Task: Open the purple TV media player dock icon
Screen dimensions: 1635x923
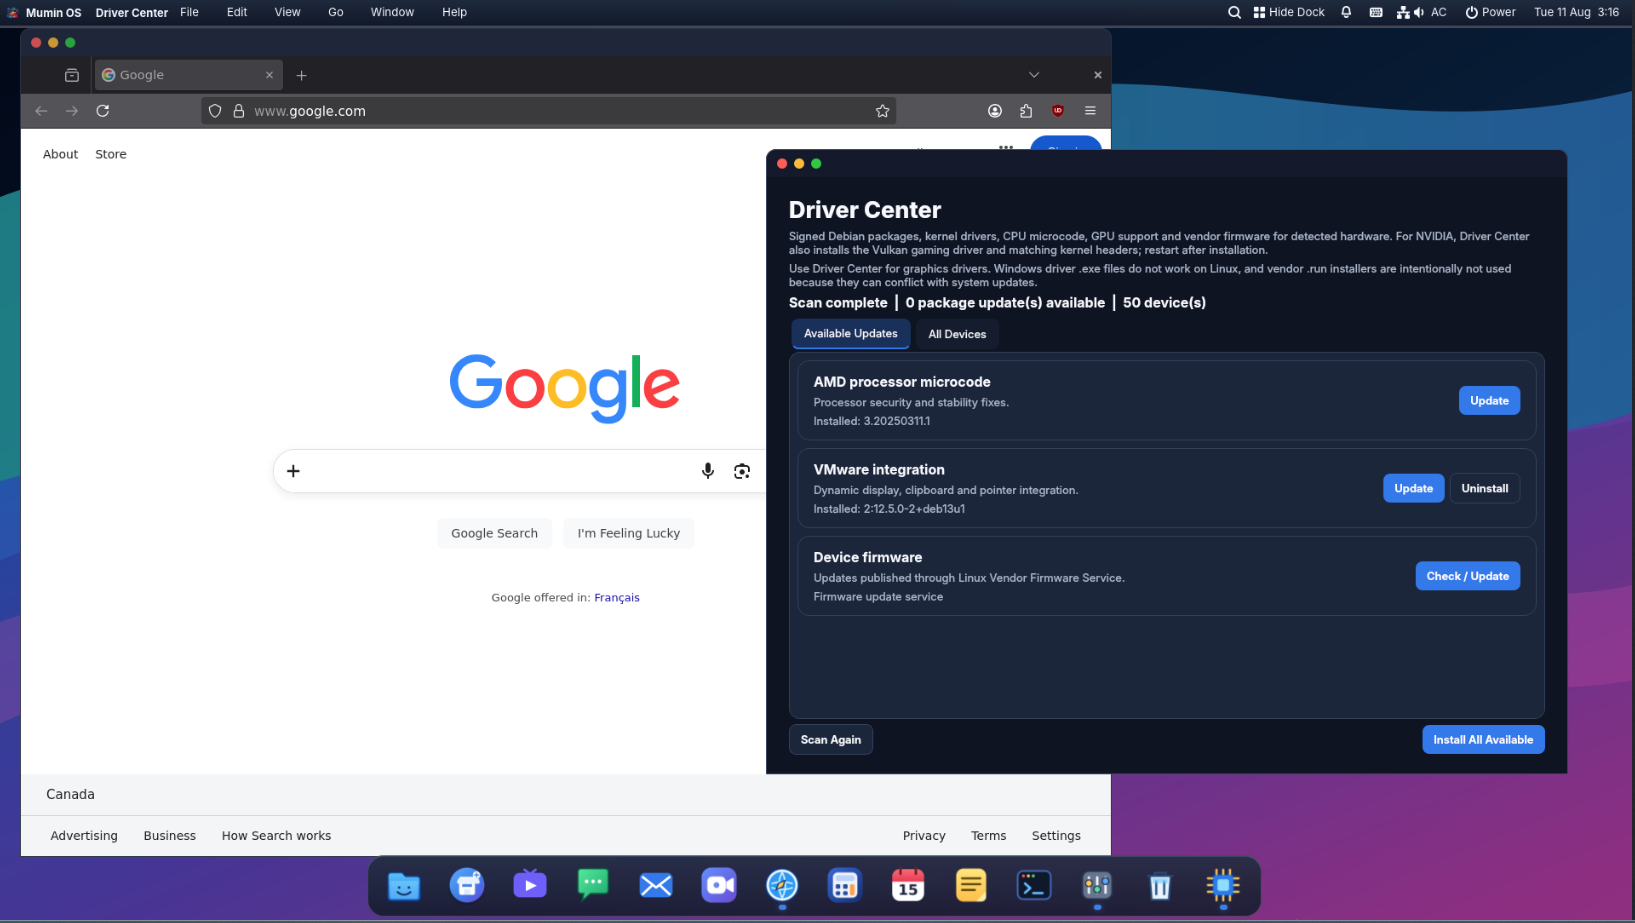Action: click(x=530, y=886)
